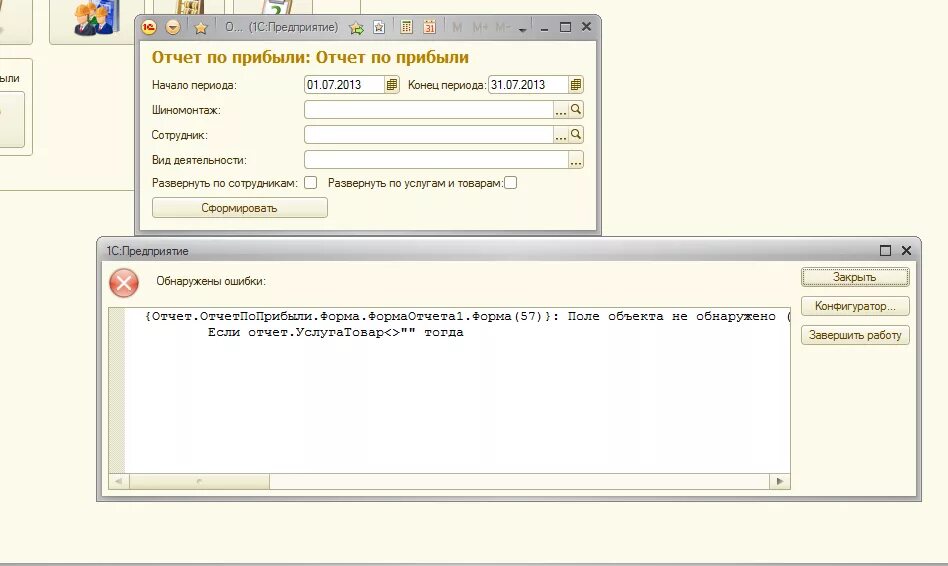This screenshot has width=948, height=566.
Task: Click the horizontal scrollbar thumb in error box
Action: coord(199,481)
